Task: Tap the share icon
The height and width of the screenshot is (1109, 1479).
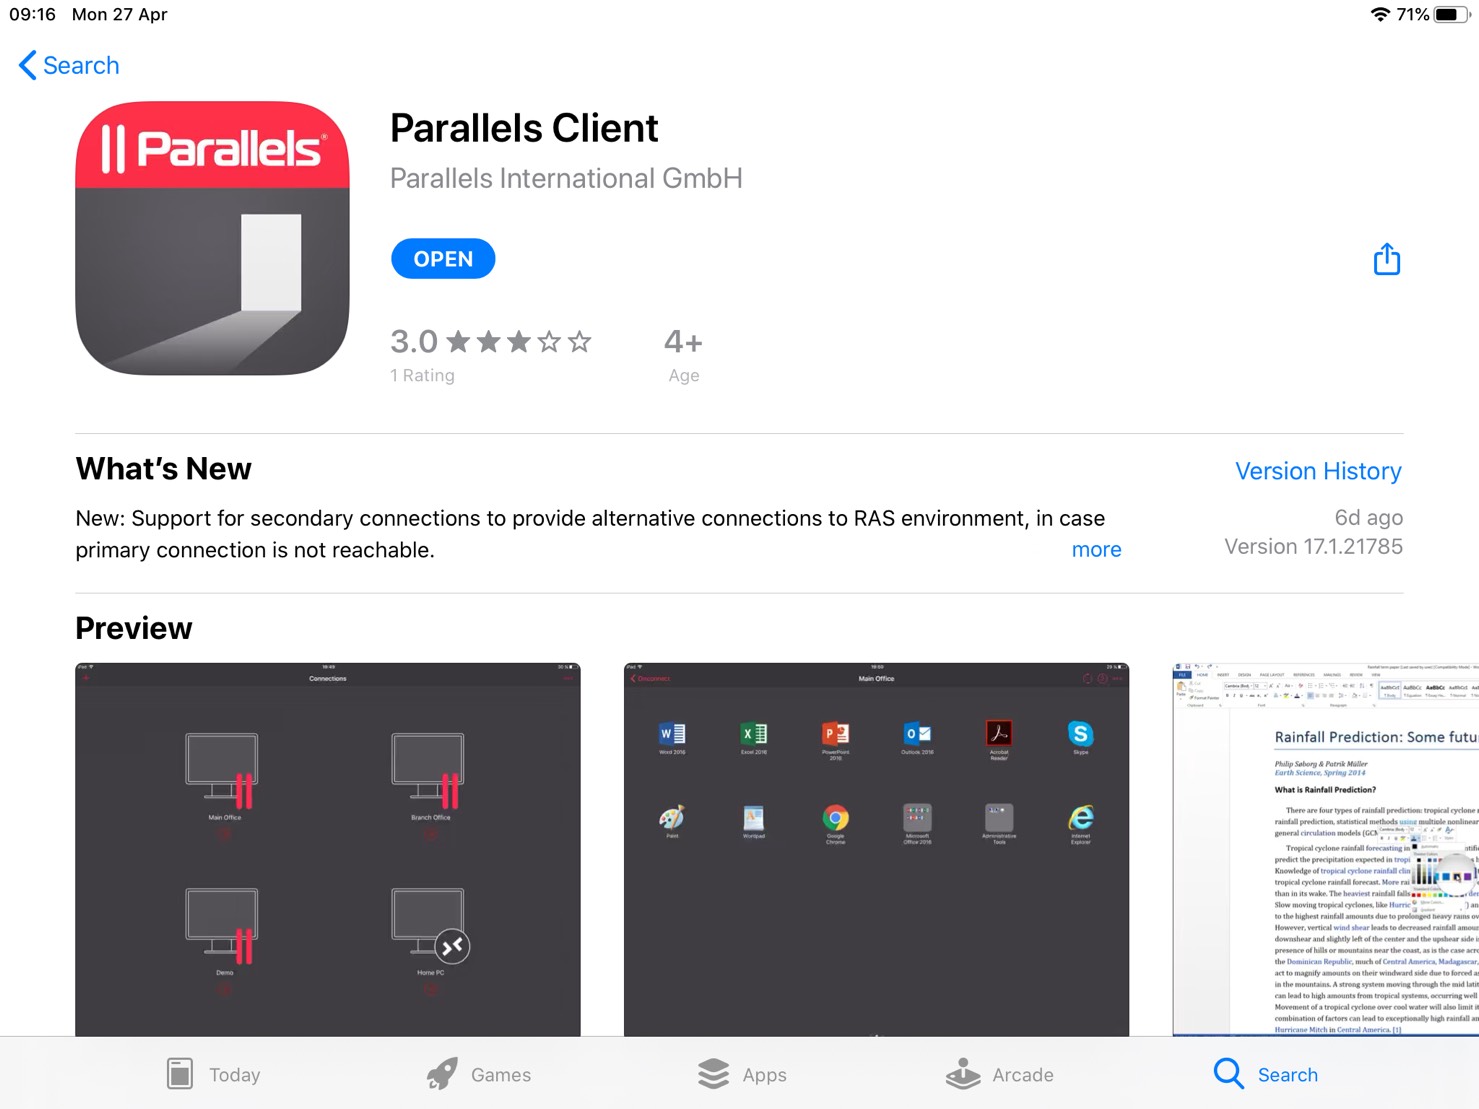Action: 1386,259
